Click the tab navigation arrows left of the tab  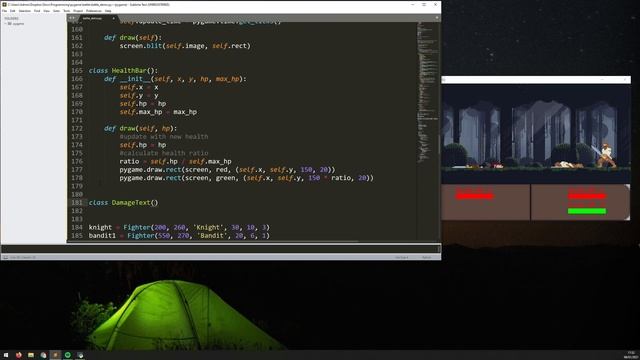click(x=72, y=18)
